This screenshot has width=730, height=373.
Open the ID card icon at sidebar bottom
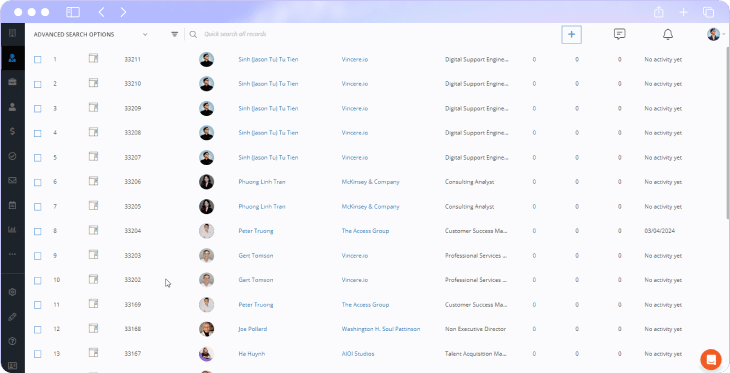point(13,366)
